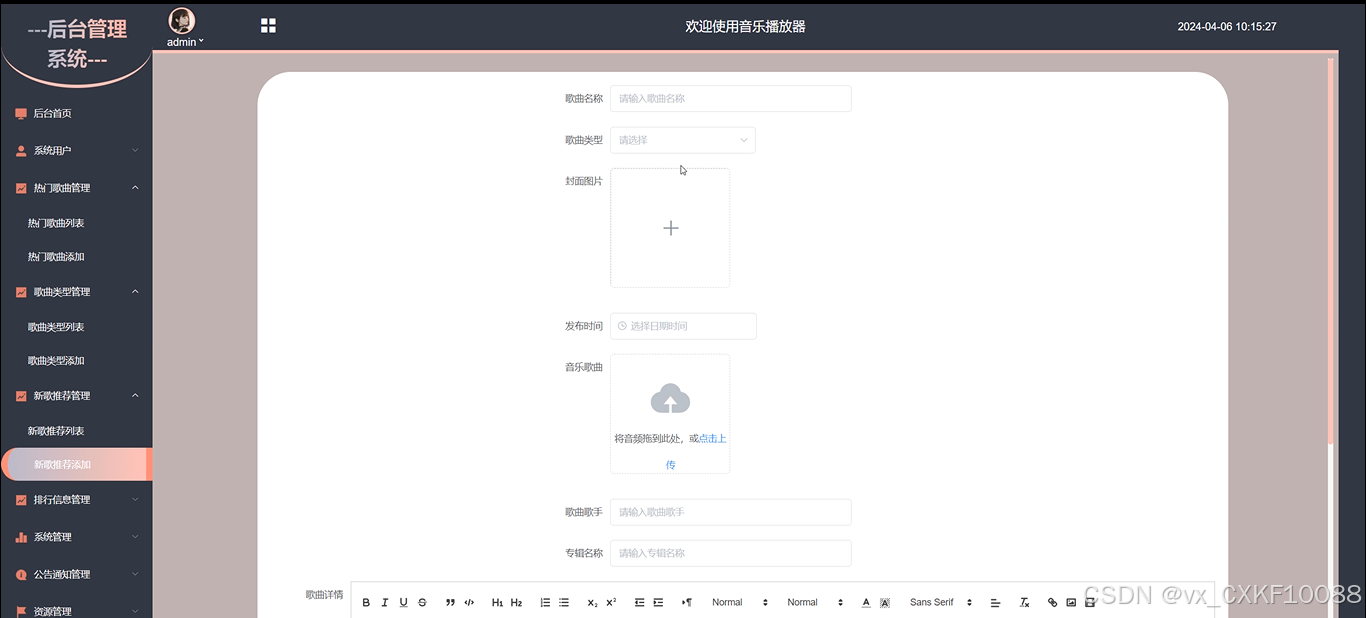Expand the 系统管理 menu
This screenshot has height=618, width=1366.
pos(76,537)
